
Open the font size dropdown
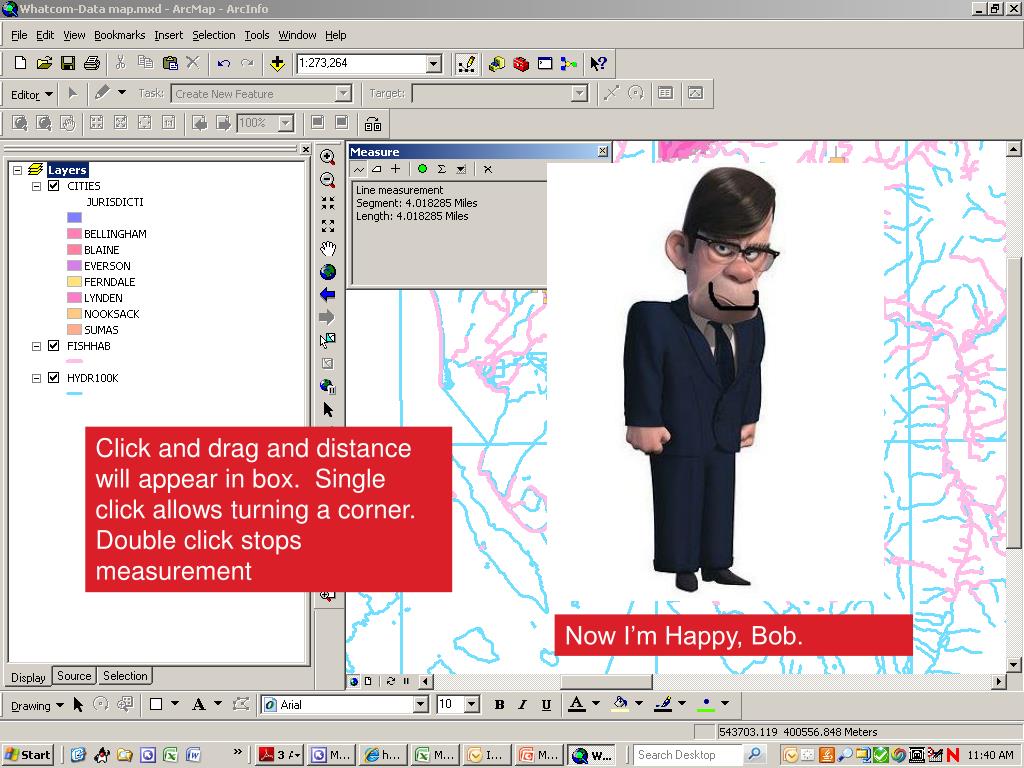[x=472, y=705]
